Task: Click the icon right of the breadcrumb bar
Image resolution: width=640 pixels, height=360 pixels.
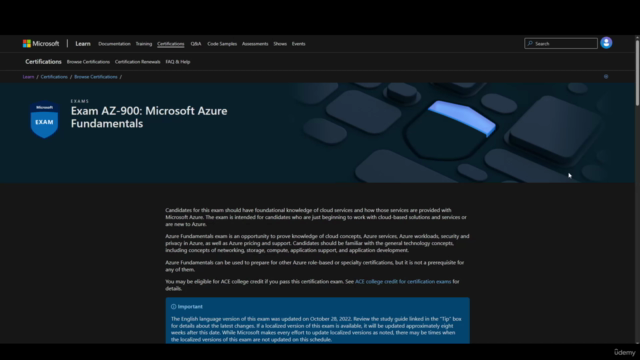Action: coord(606,77)
